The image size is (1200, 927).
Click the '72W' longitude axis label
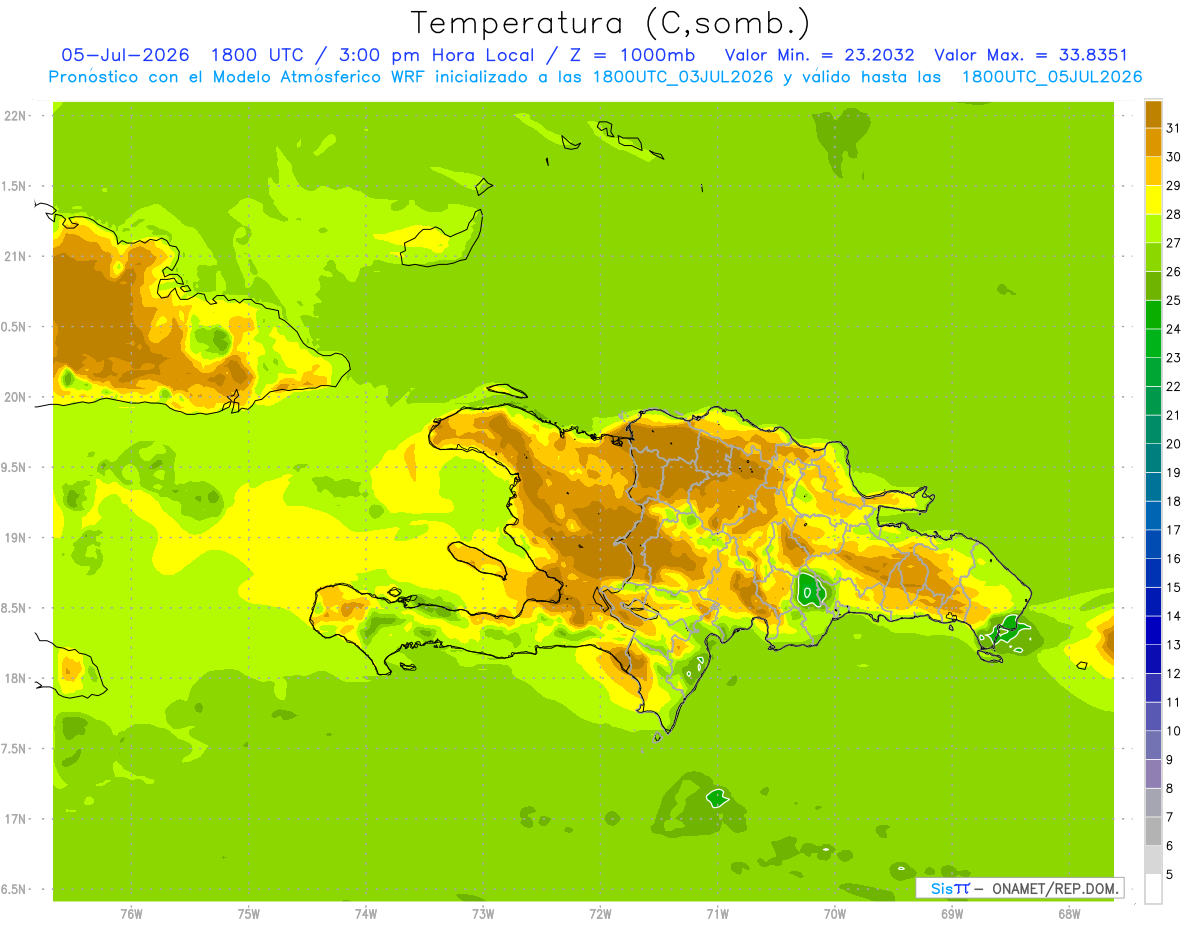pos(600,913)
